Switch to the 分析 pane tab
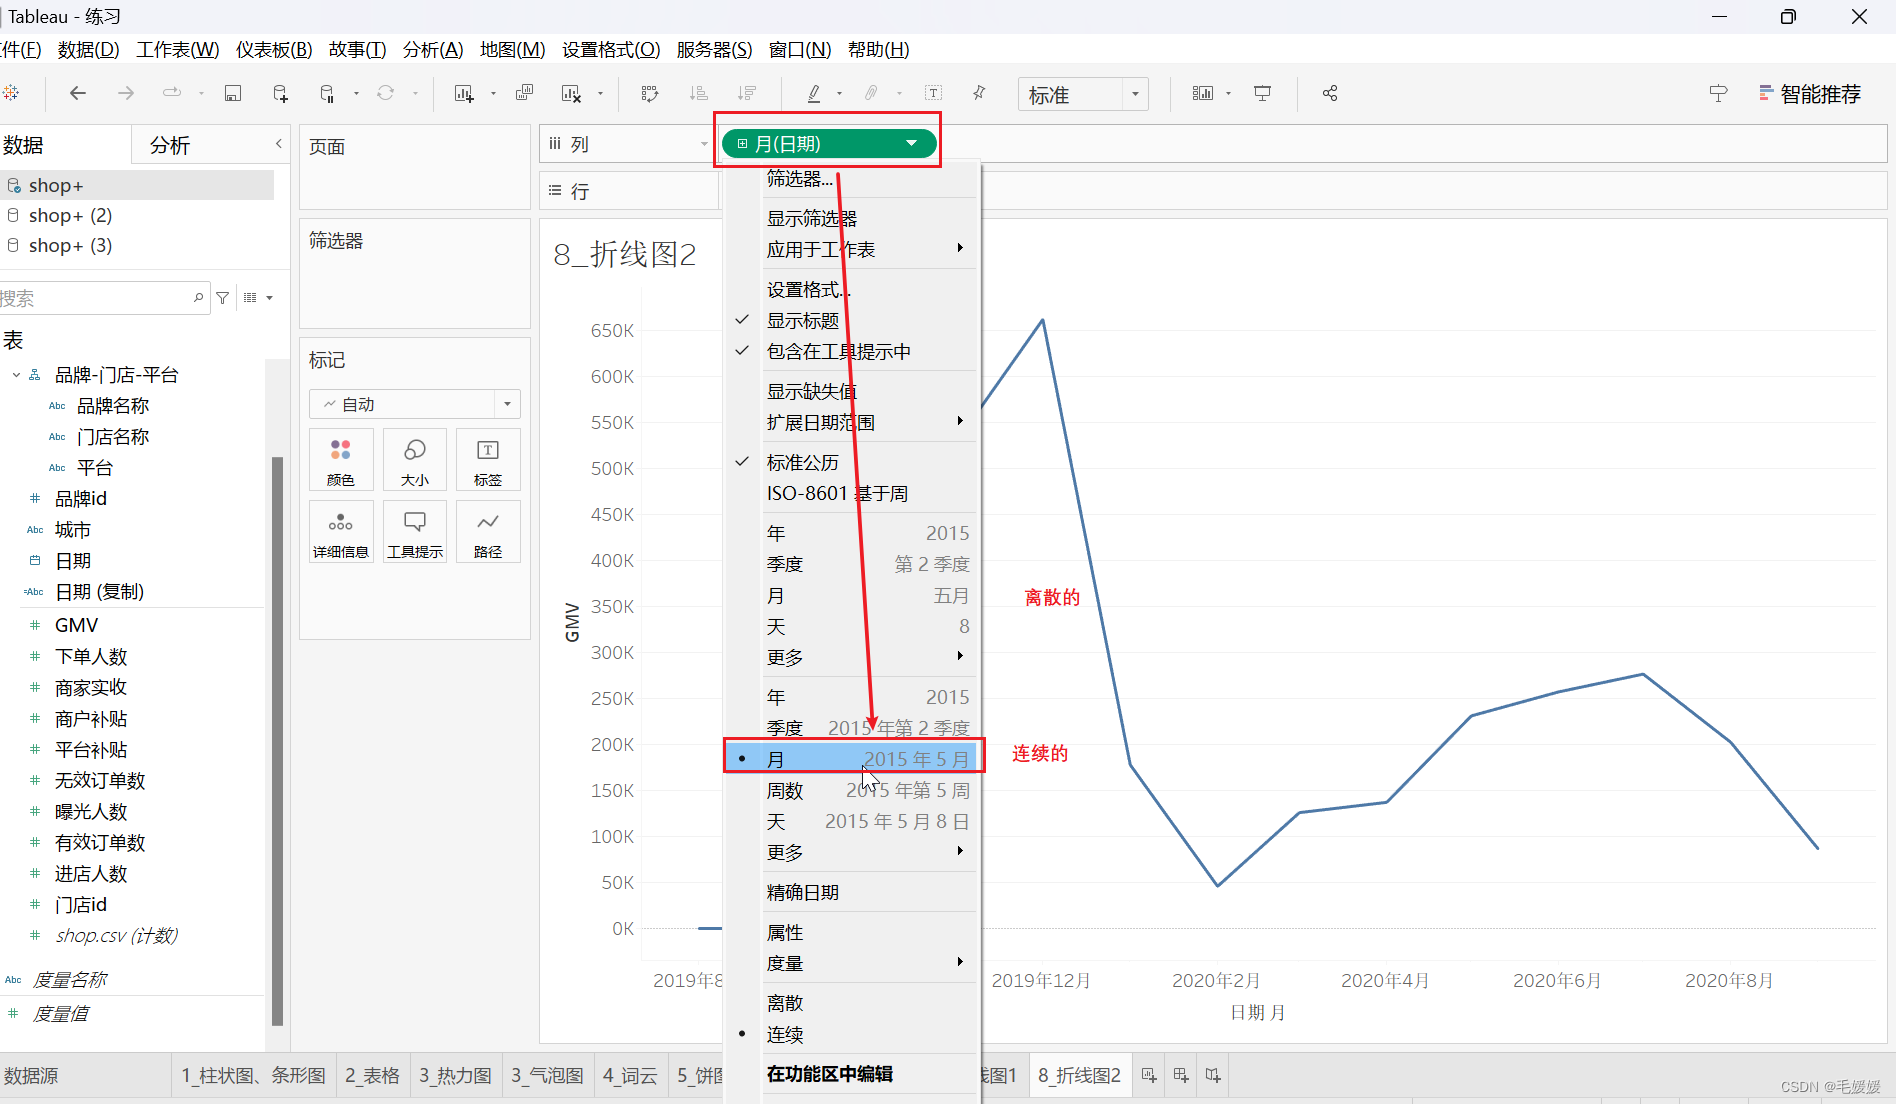The height and width of the screenshot is (1104, 1896). tap(170, 145)
